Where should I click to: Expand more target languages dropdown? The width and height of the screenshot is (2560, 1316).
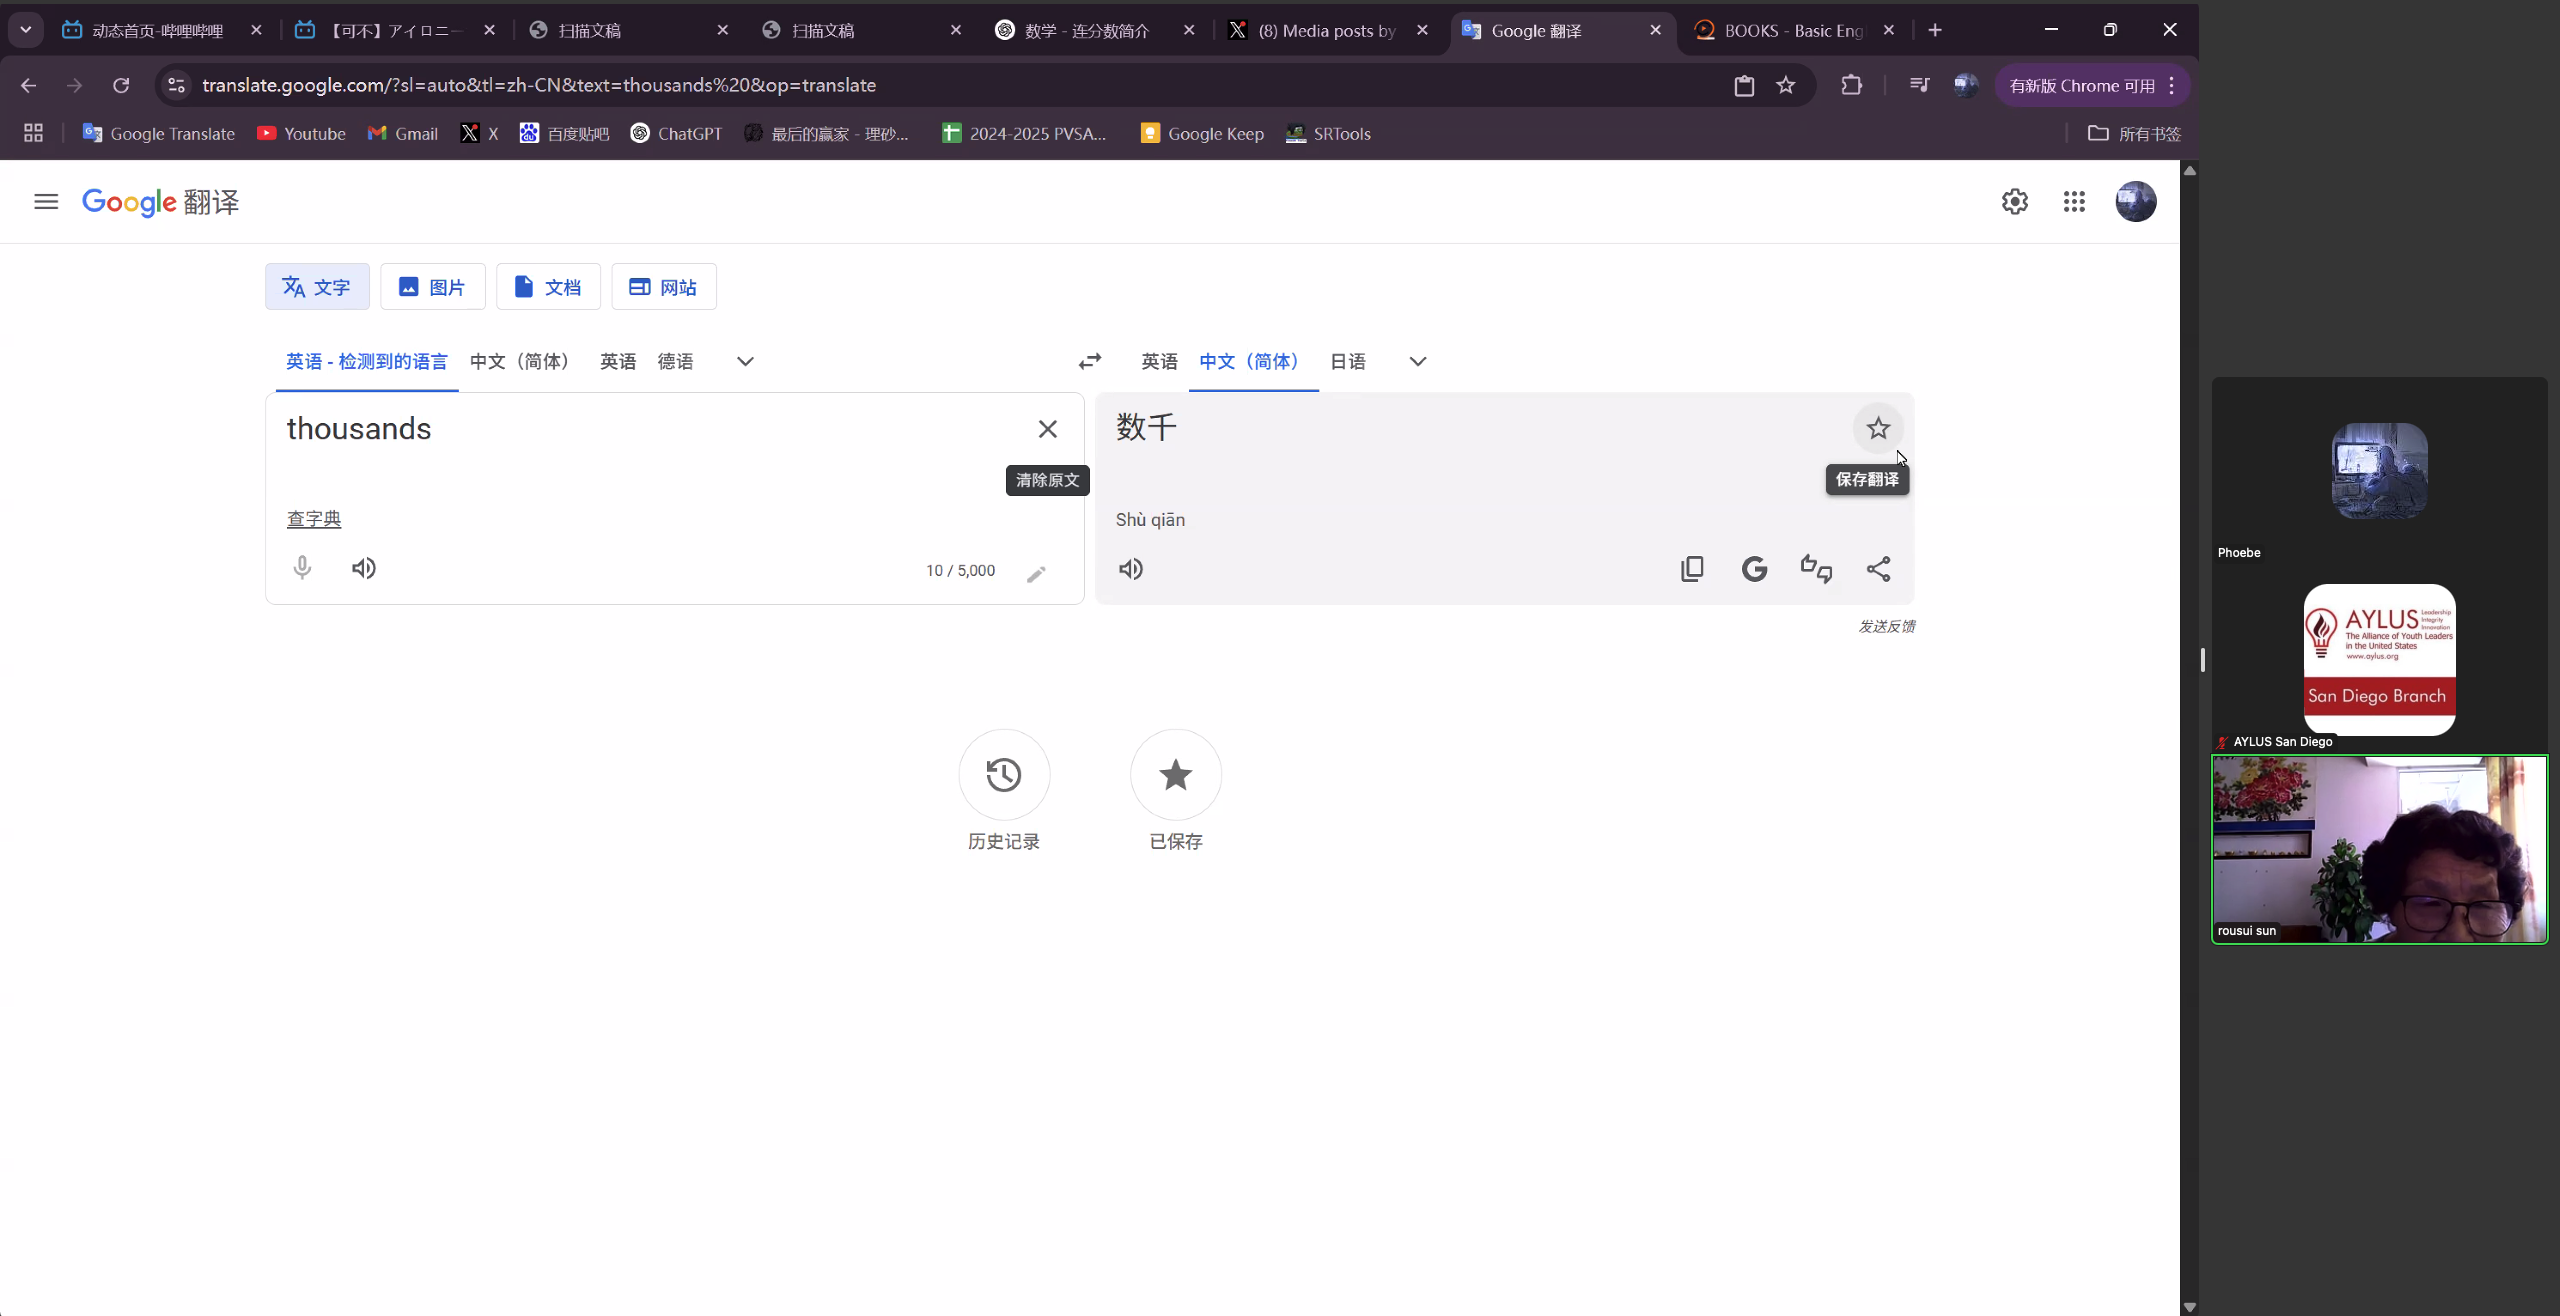pos(1418,362)
